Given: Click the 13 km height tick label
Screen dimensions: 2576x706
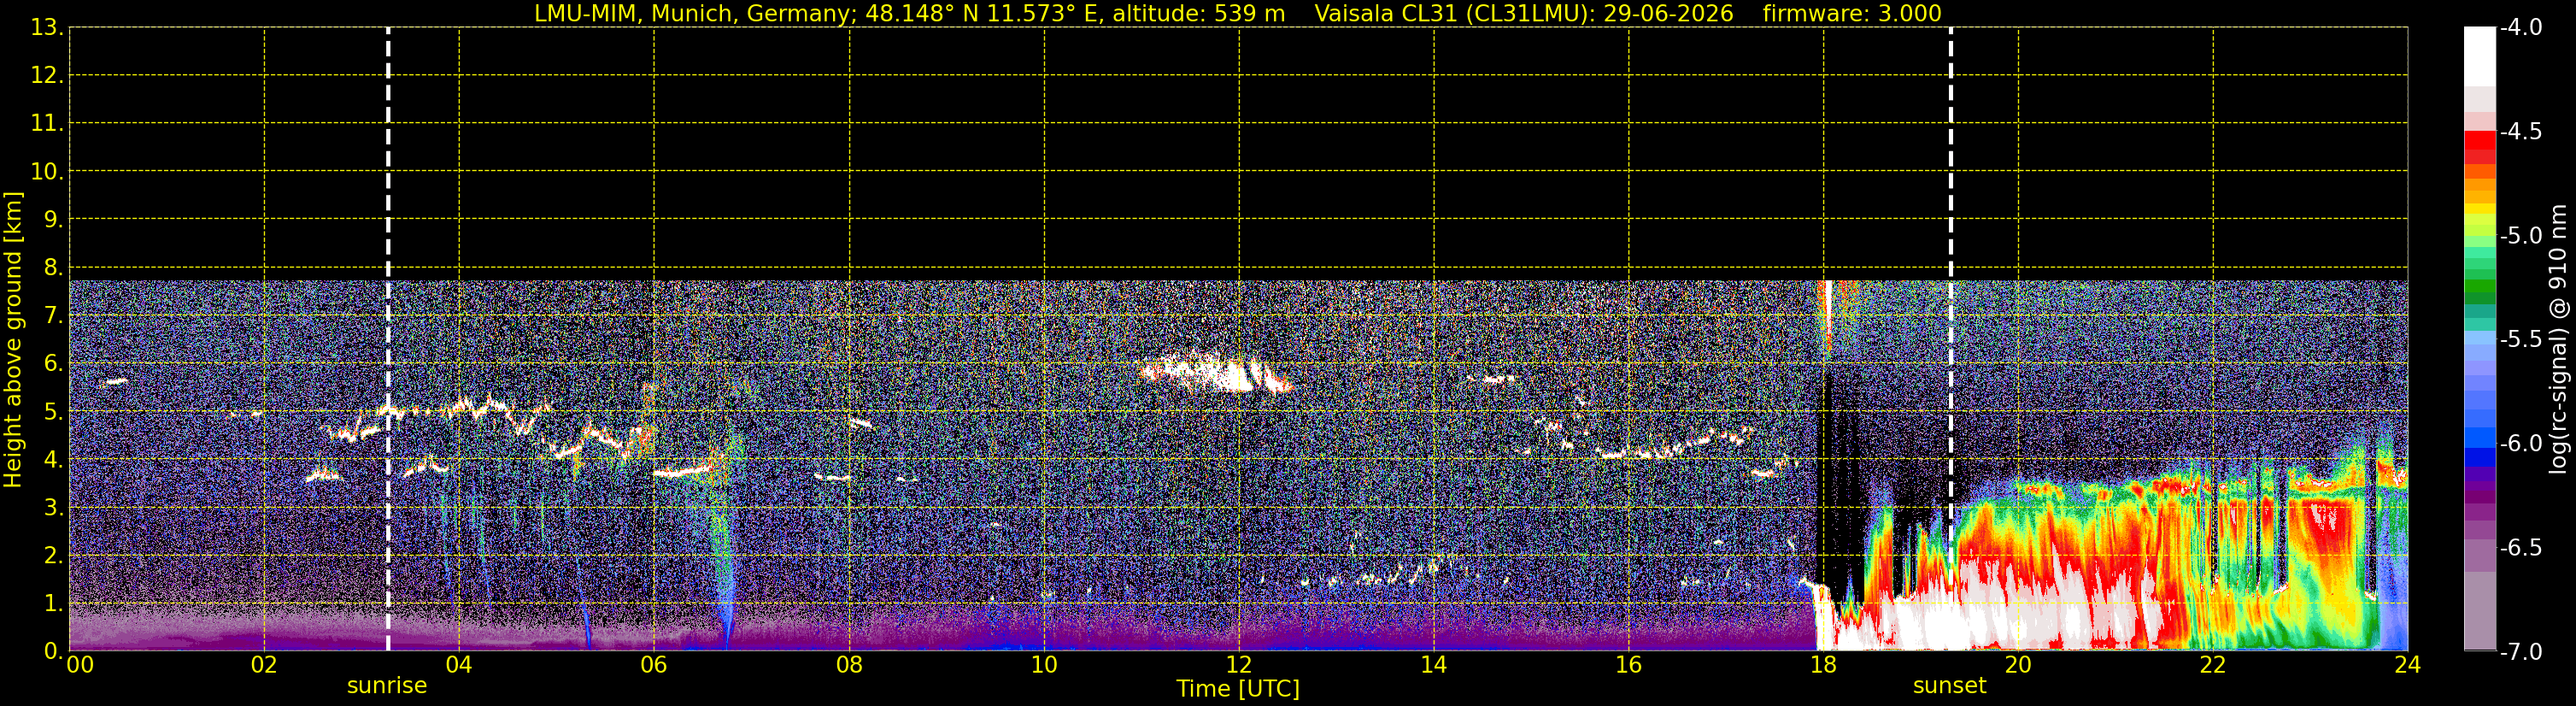Looking at the screenshot, I should (x=46, y=27).
